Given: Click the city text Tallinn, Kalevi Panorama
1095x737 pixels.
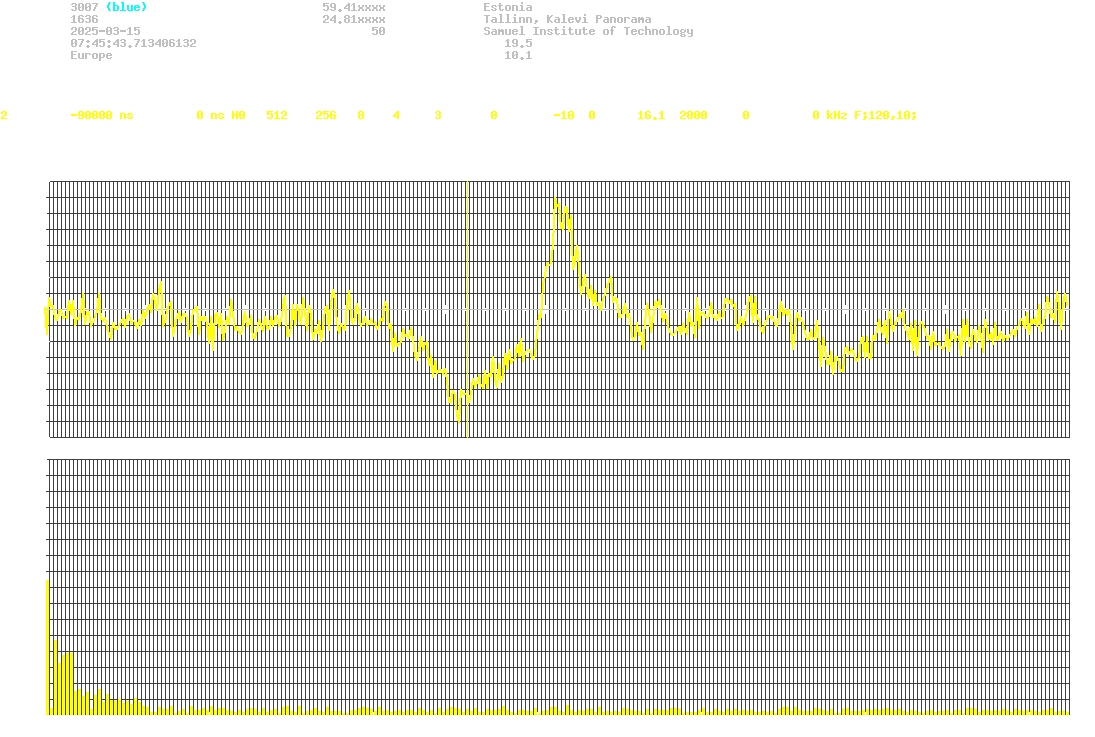Looking at the screenshot, I should tap(567, 19).
